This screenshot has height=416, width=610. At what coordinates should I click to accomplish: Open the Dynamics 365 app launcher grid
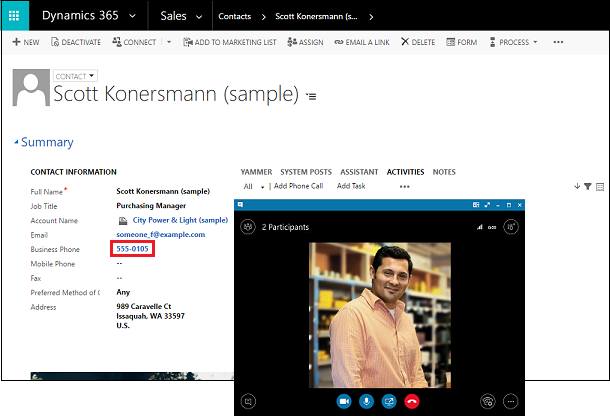pyautogui.click(x=14, y=16)
